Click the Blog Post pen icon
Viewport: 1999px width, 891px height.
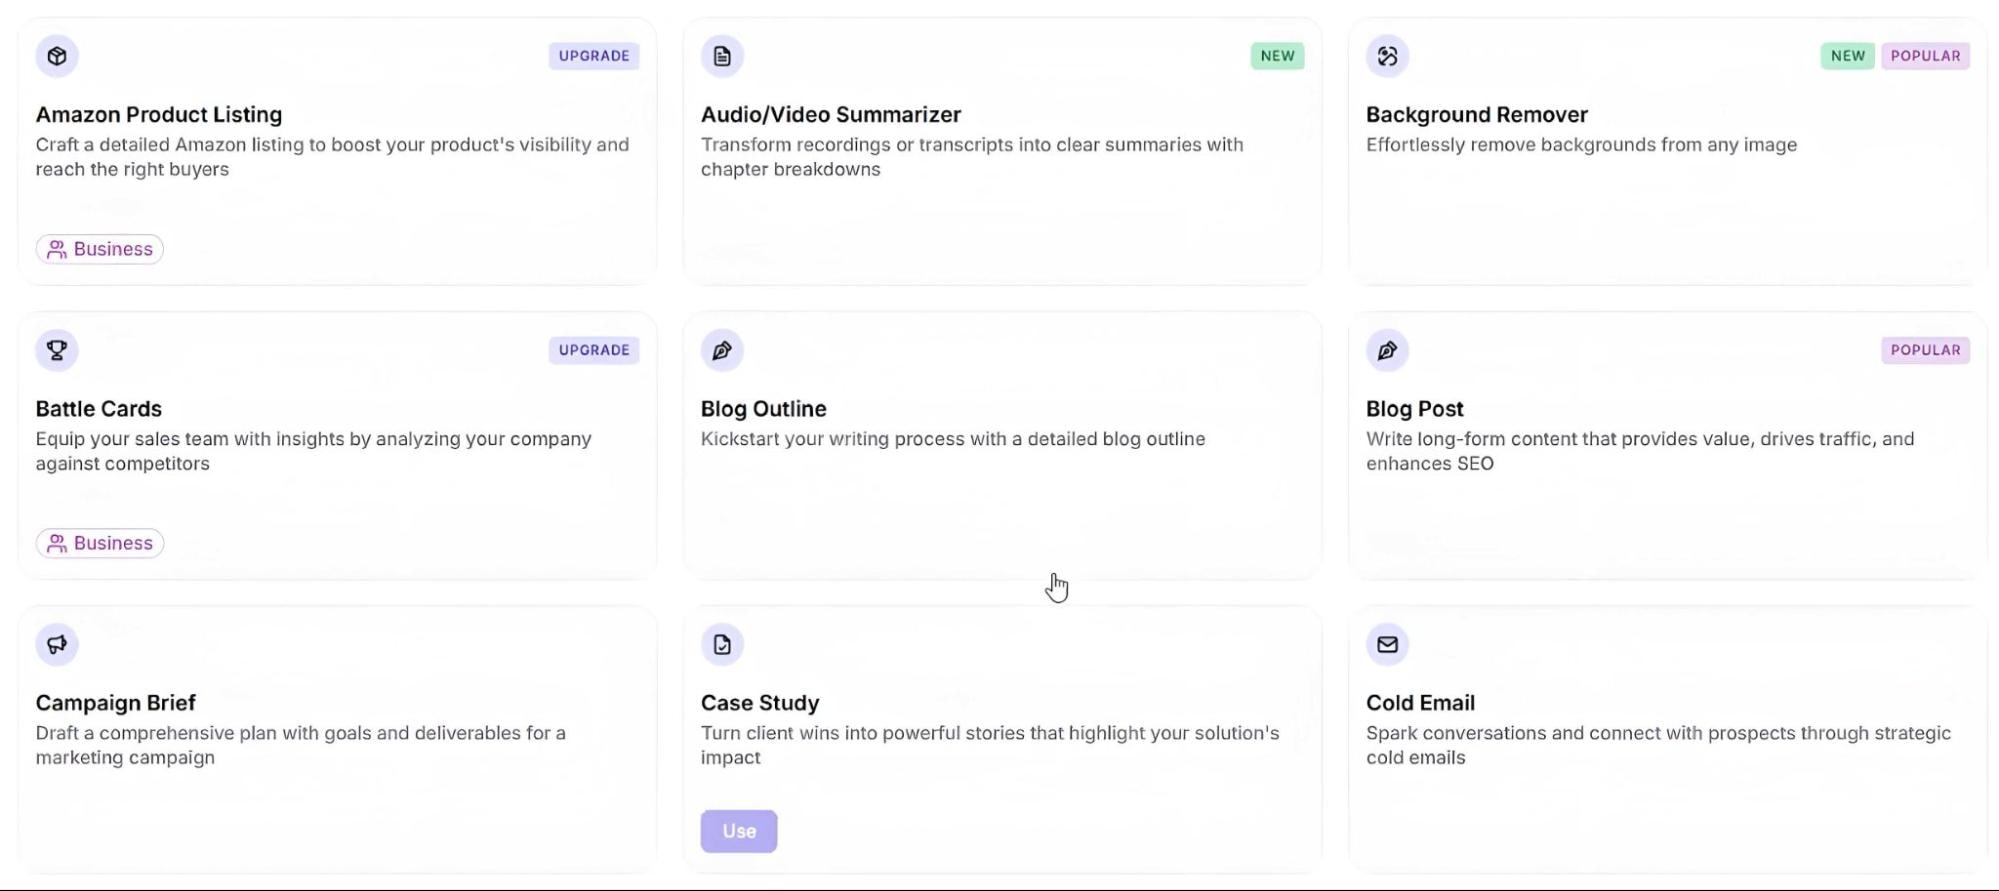(x=1387, y=350)
